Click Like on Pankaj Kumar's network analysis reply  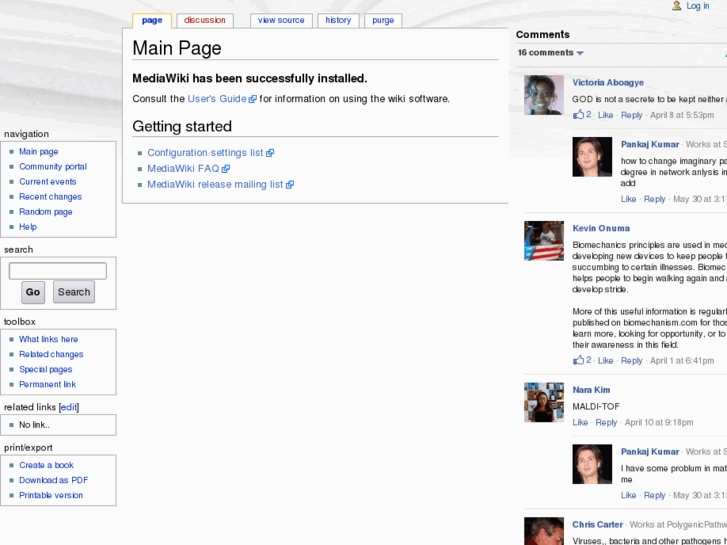point(628,199)
